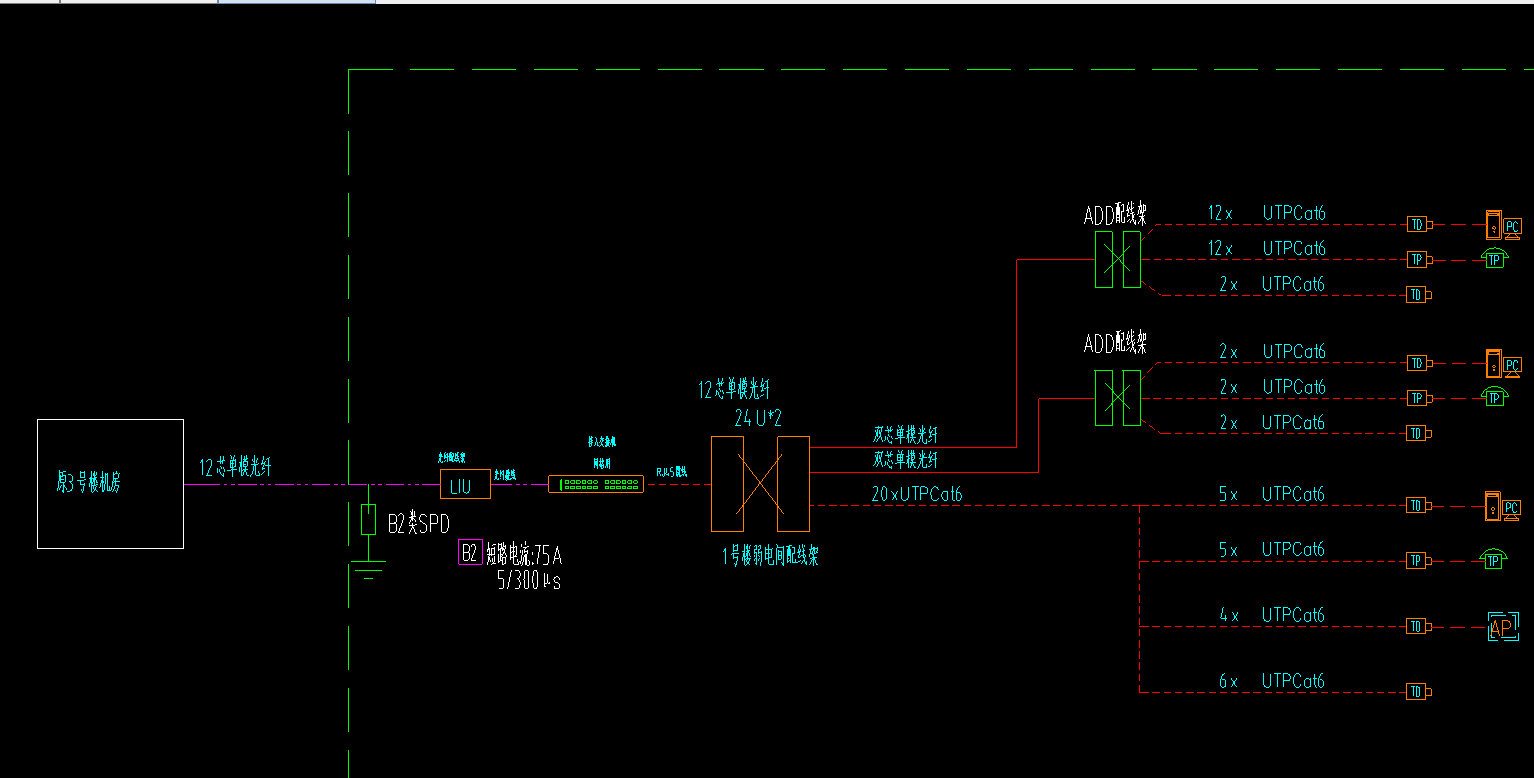This screenshot has width=1534, height=778.
Task: Click the SPD surge protector rectangle symbol
Action: [x=369, y=520]
